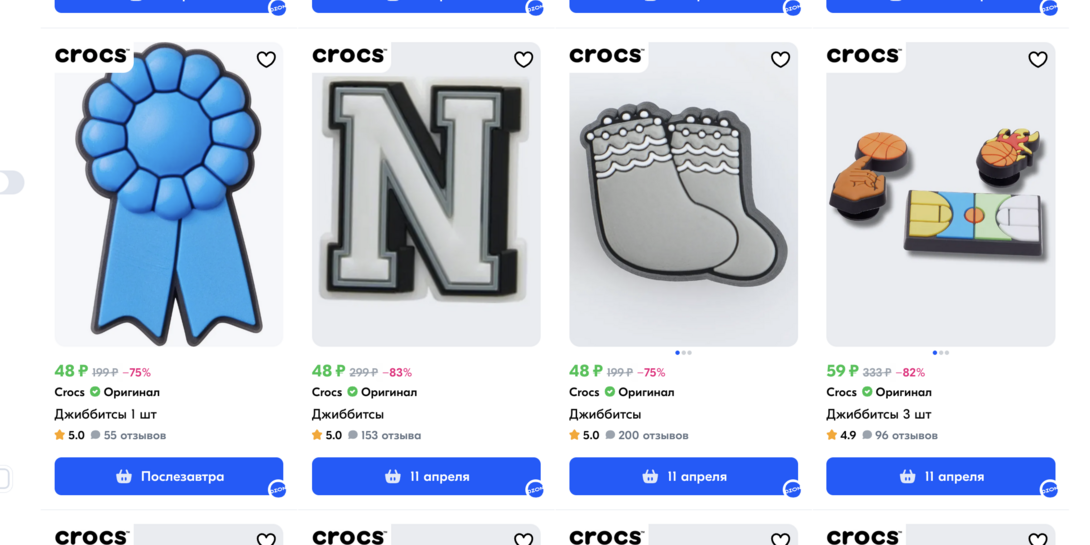Click heart icon on grey socks charm

pos(780,60)
